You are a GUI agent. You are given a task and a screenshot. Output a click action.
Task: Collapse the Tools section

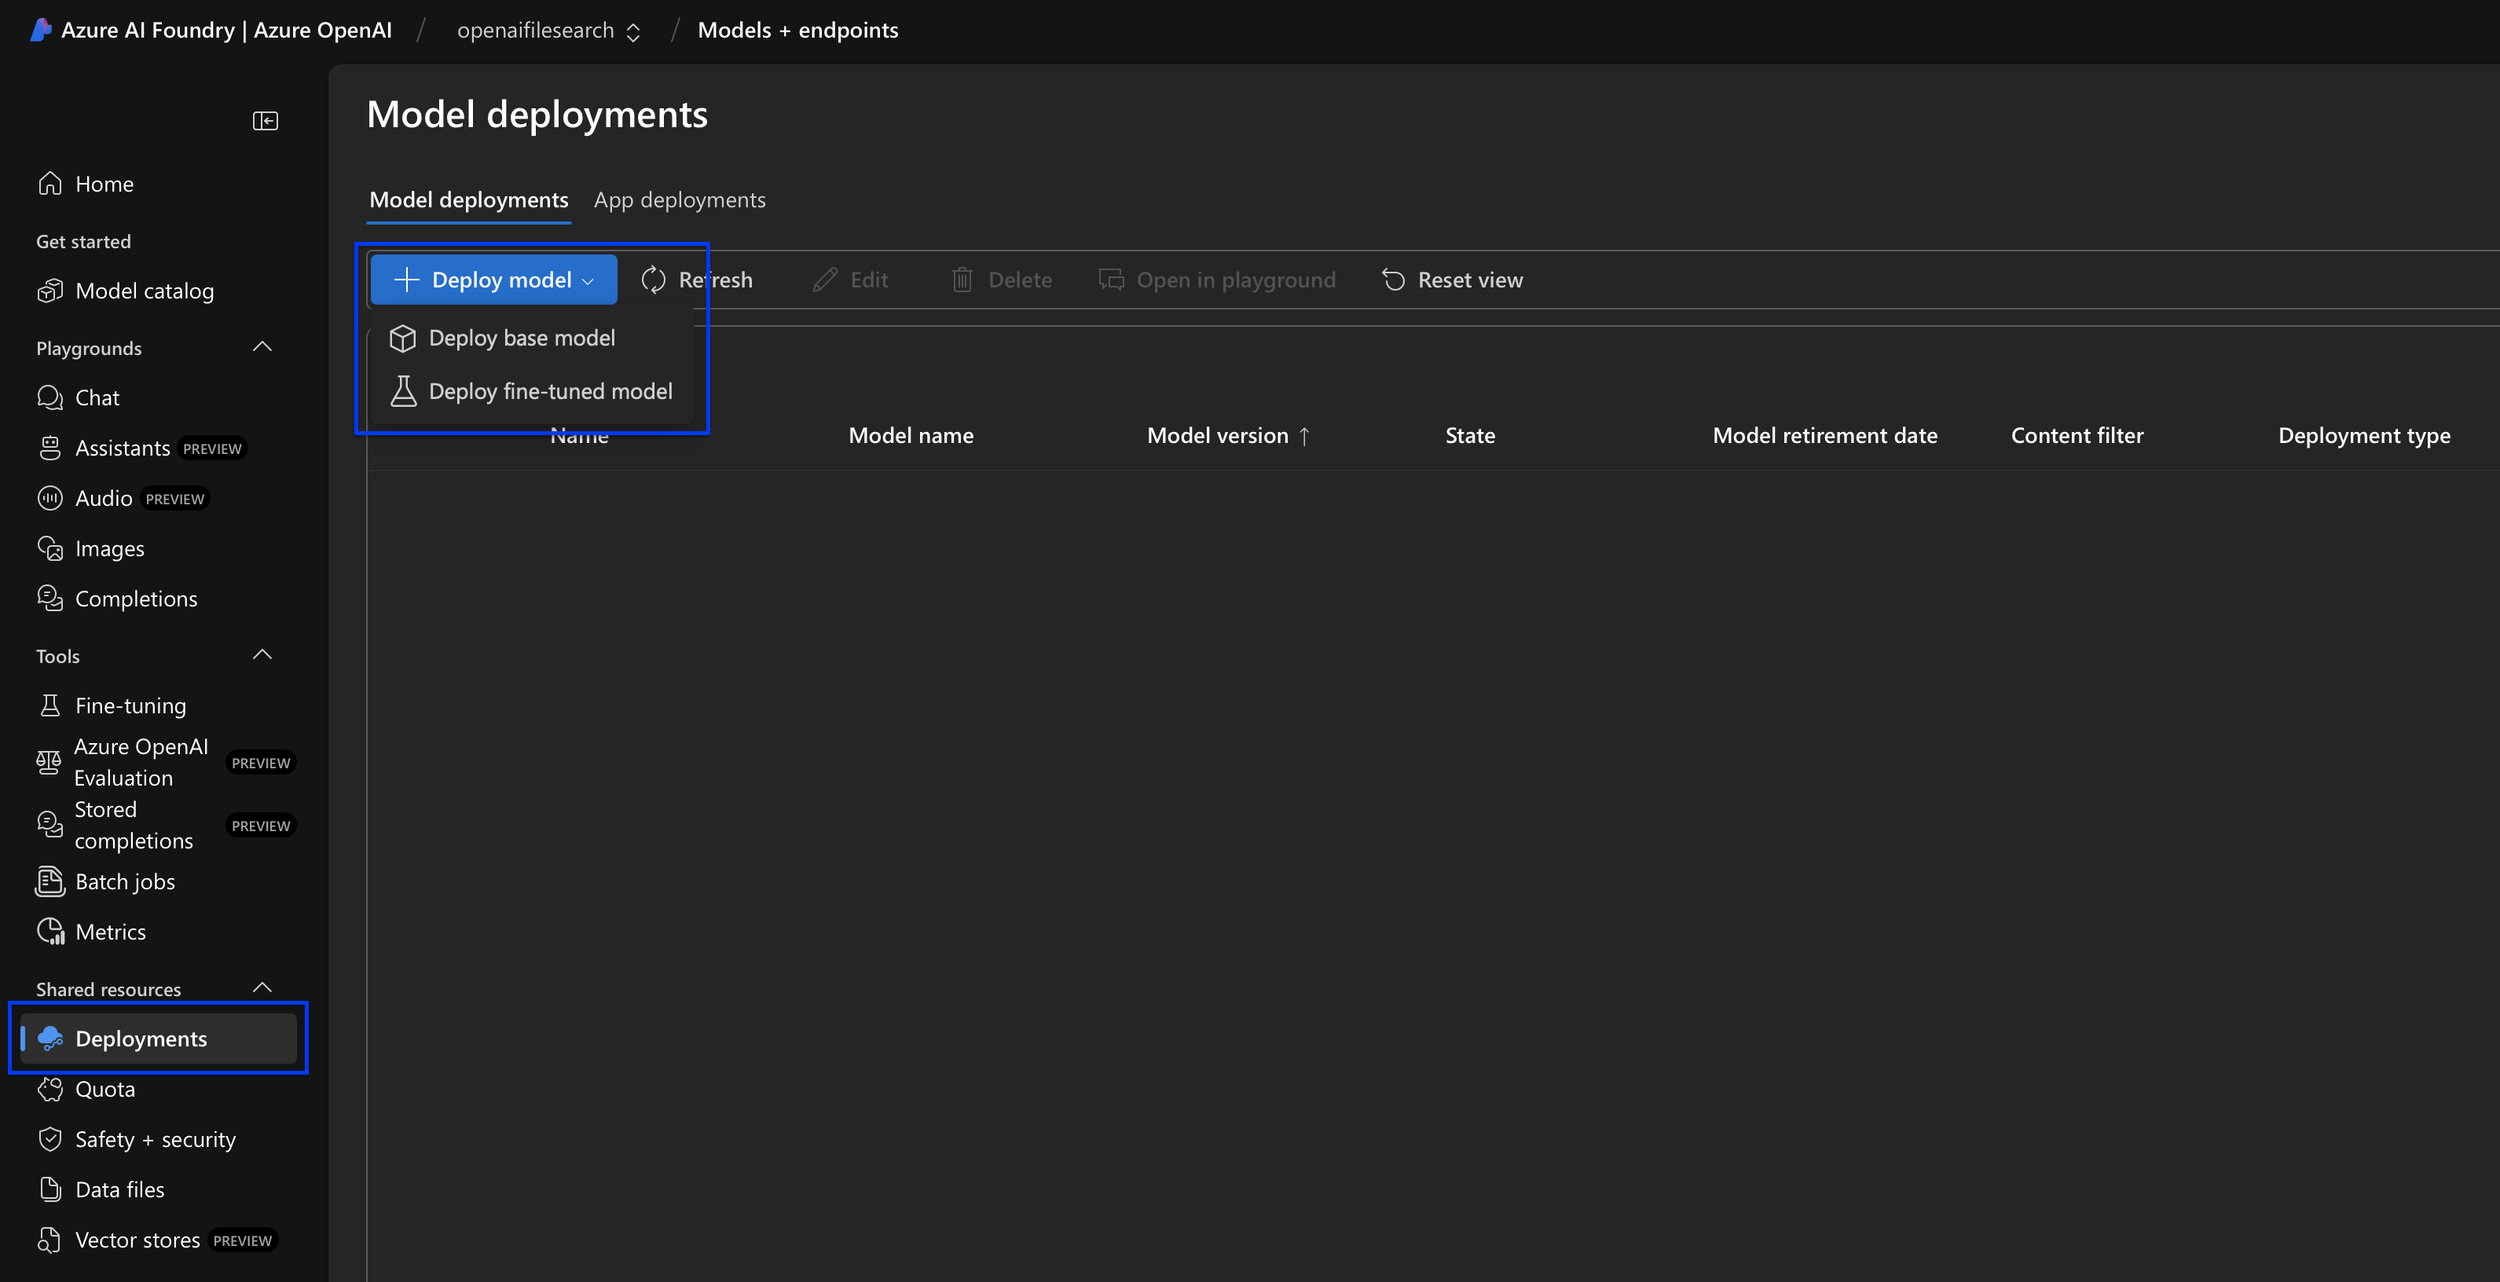tap(262, 655)
